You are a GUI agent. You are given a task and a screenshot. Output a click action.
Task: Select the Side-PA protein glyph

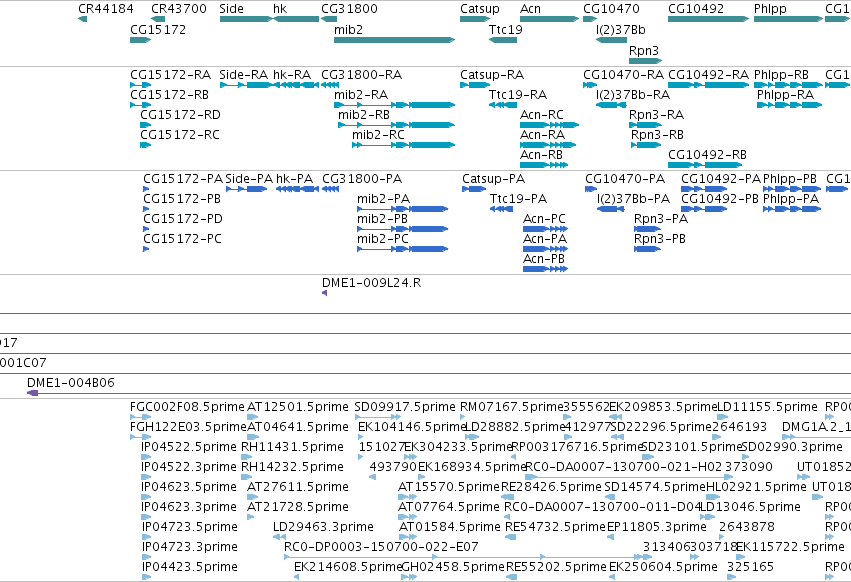(x=246, y=189)
